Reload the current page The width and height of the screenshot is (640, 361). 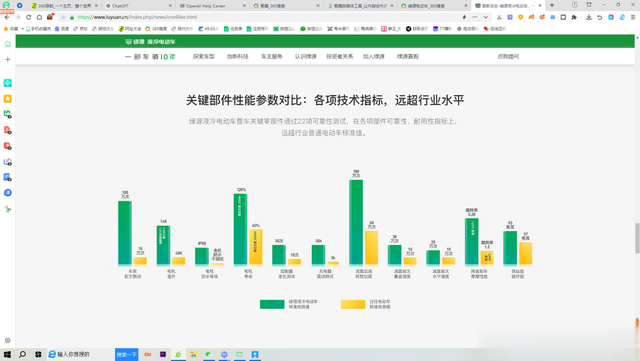[x=28, y=17]
